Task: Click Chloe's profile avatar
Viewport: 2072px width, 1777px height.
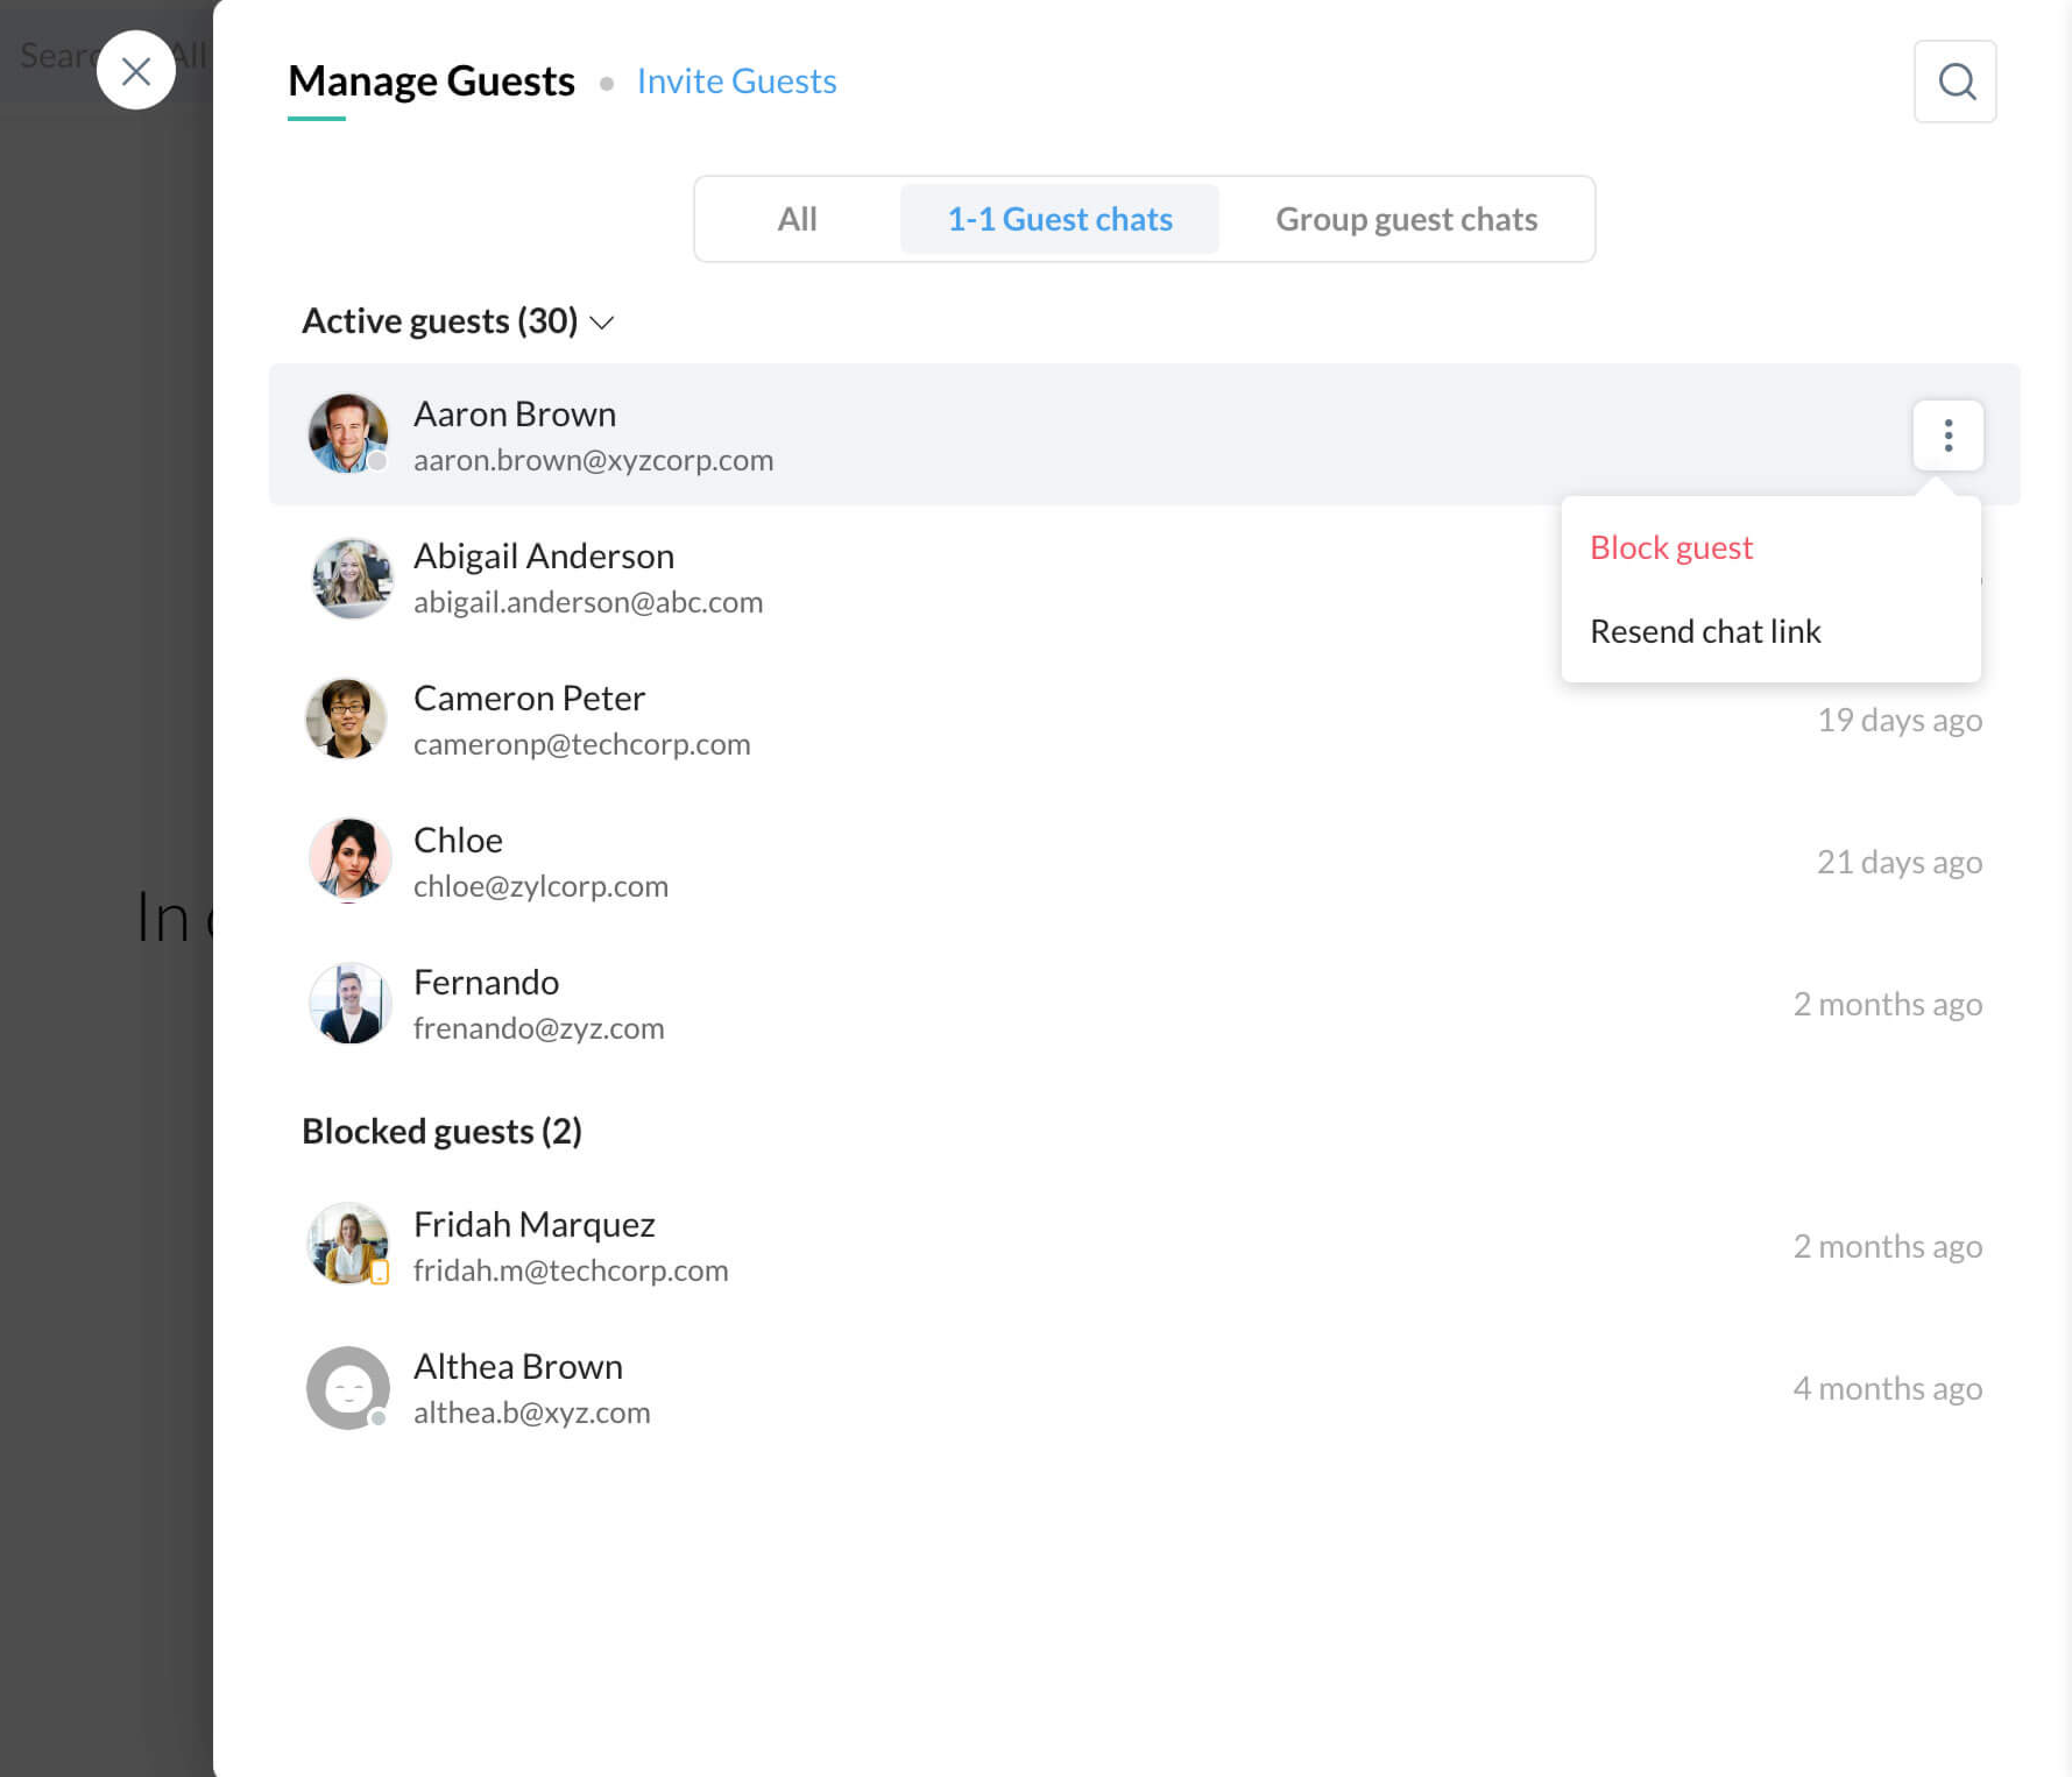Action: pyautogui.click(x=349, y=860)
